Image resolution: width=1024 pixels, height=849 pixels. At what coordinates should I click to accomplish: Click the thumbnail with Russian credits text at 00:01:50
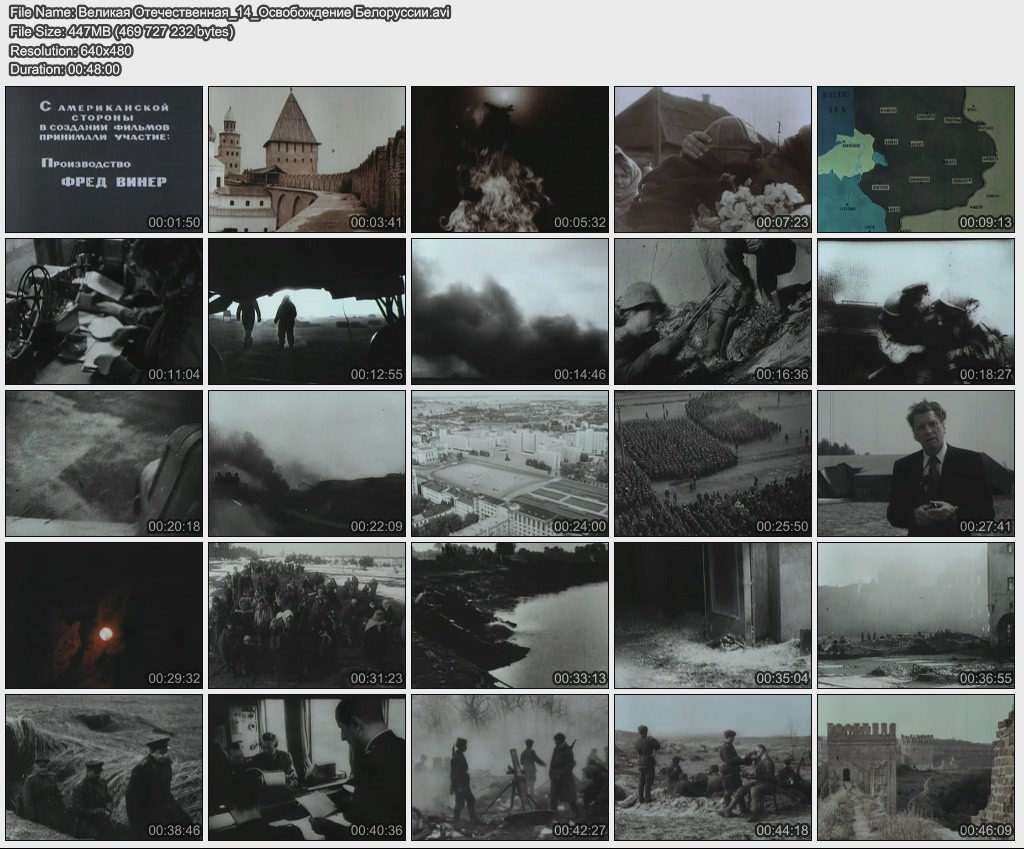point(104,159)
